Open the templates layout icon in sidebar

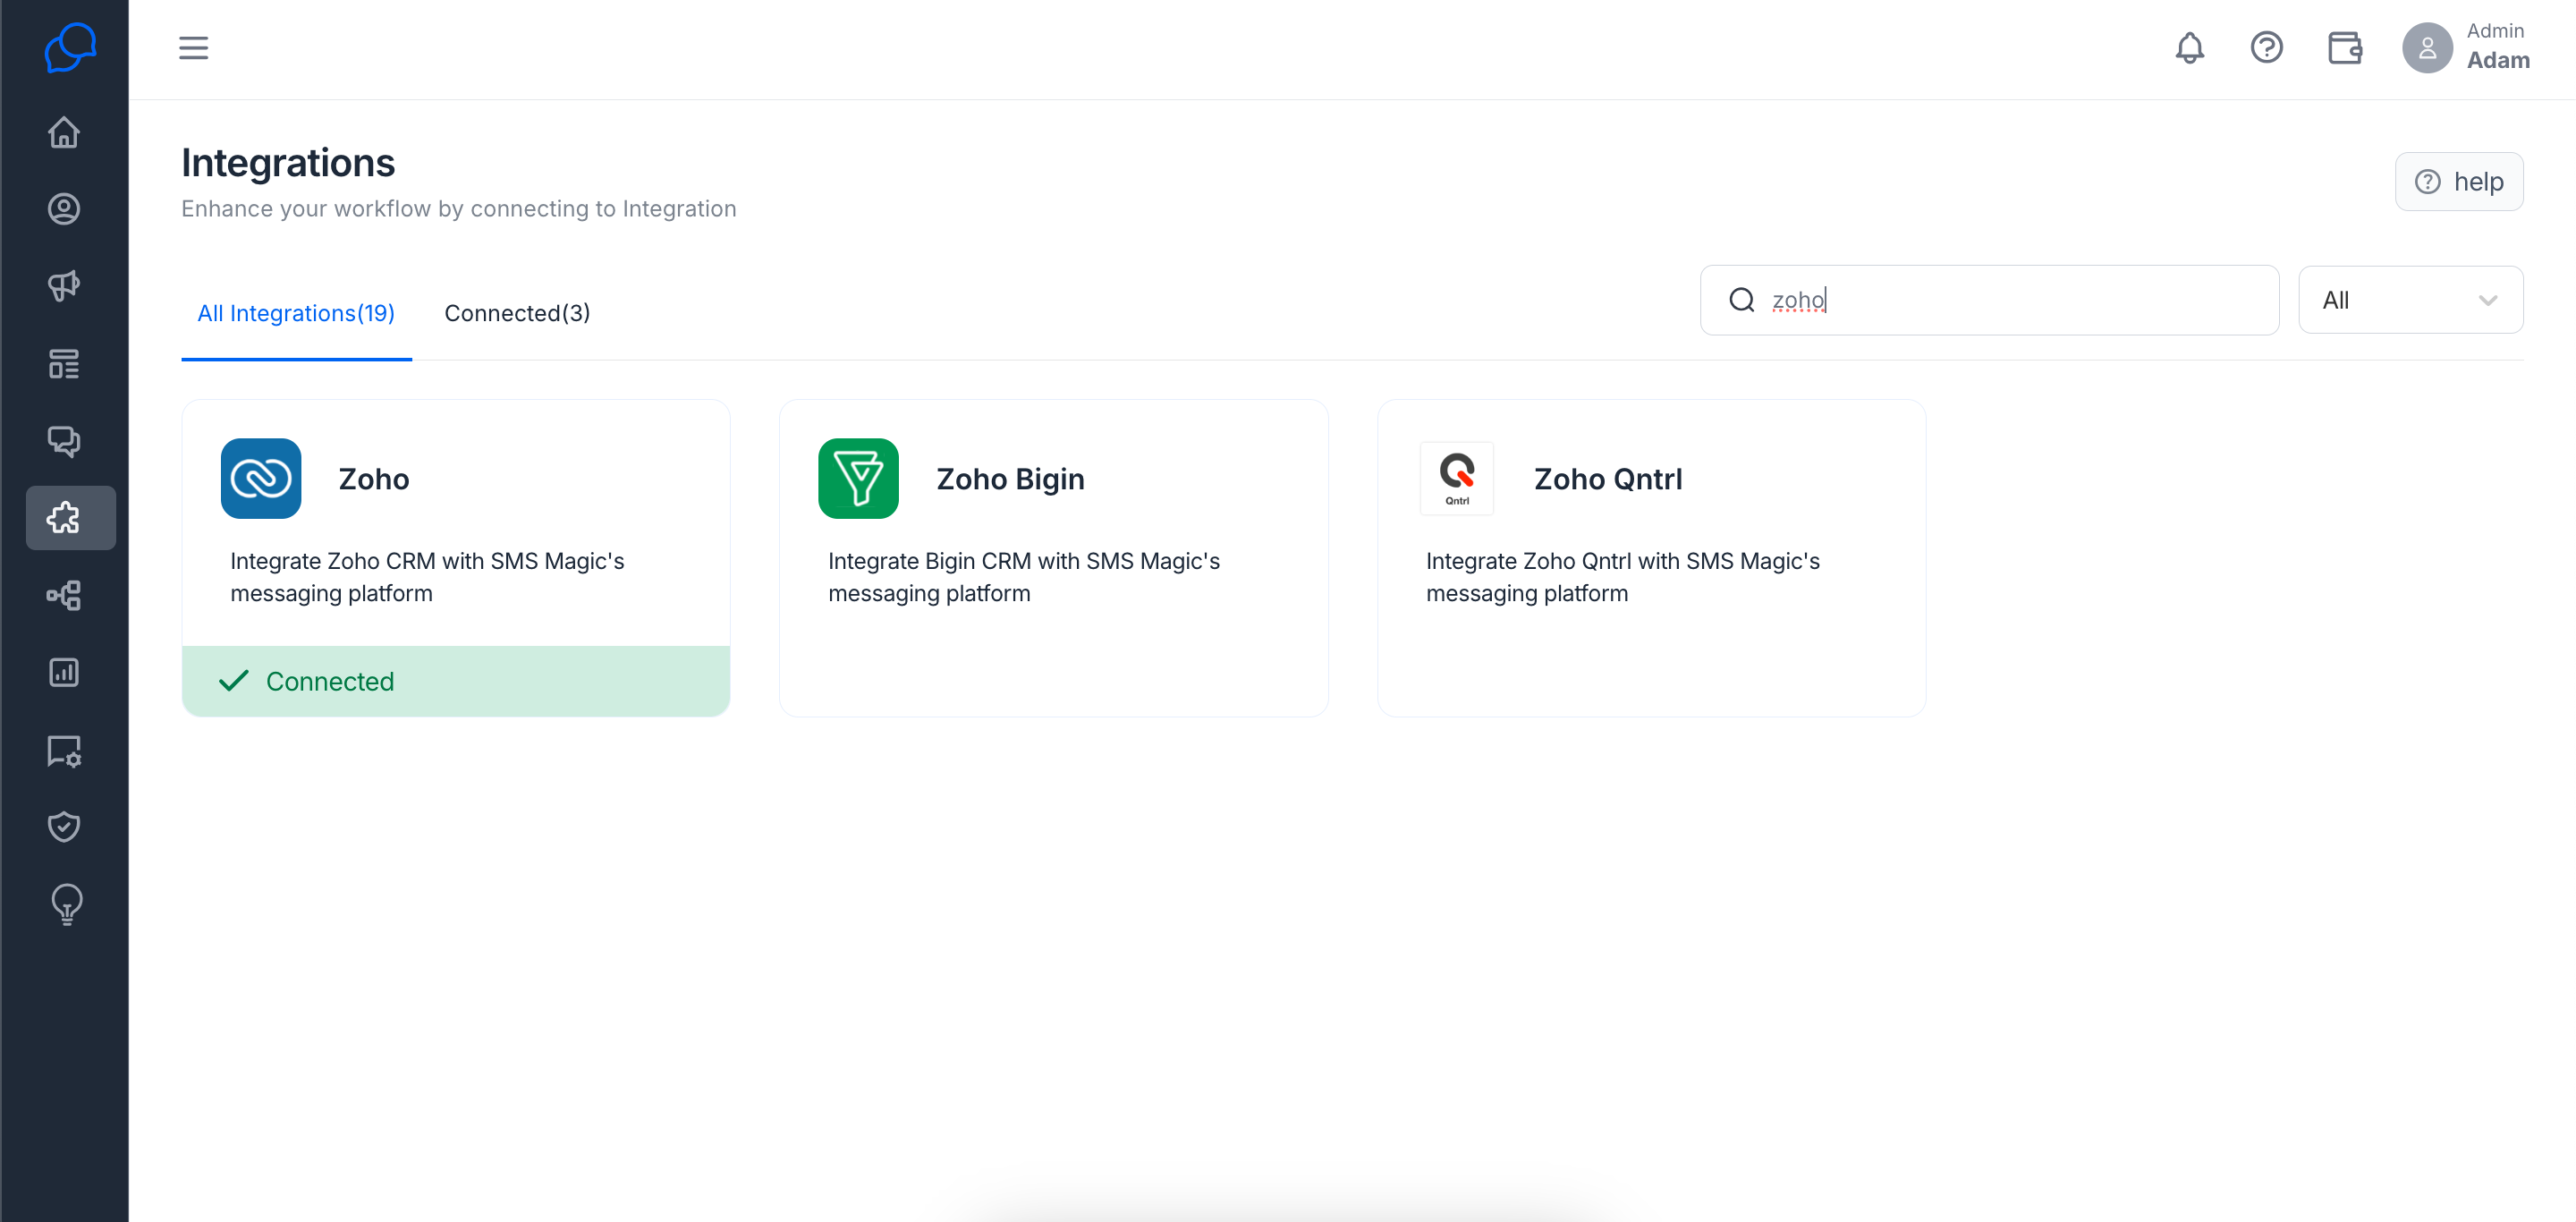click(64, 364)
